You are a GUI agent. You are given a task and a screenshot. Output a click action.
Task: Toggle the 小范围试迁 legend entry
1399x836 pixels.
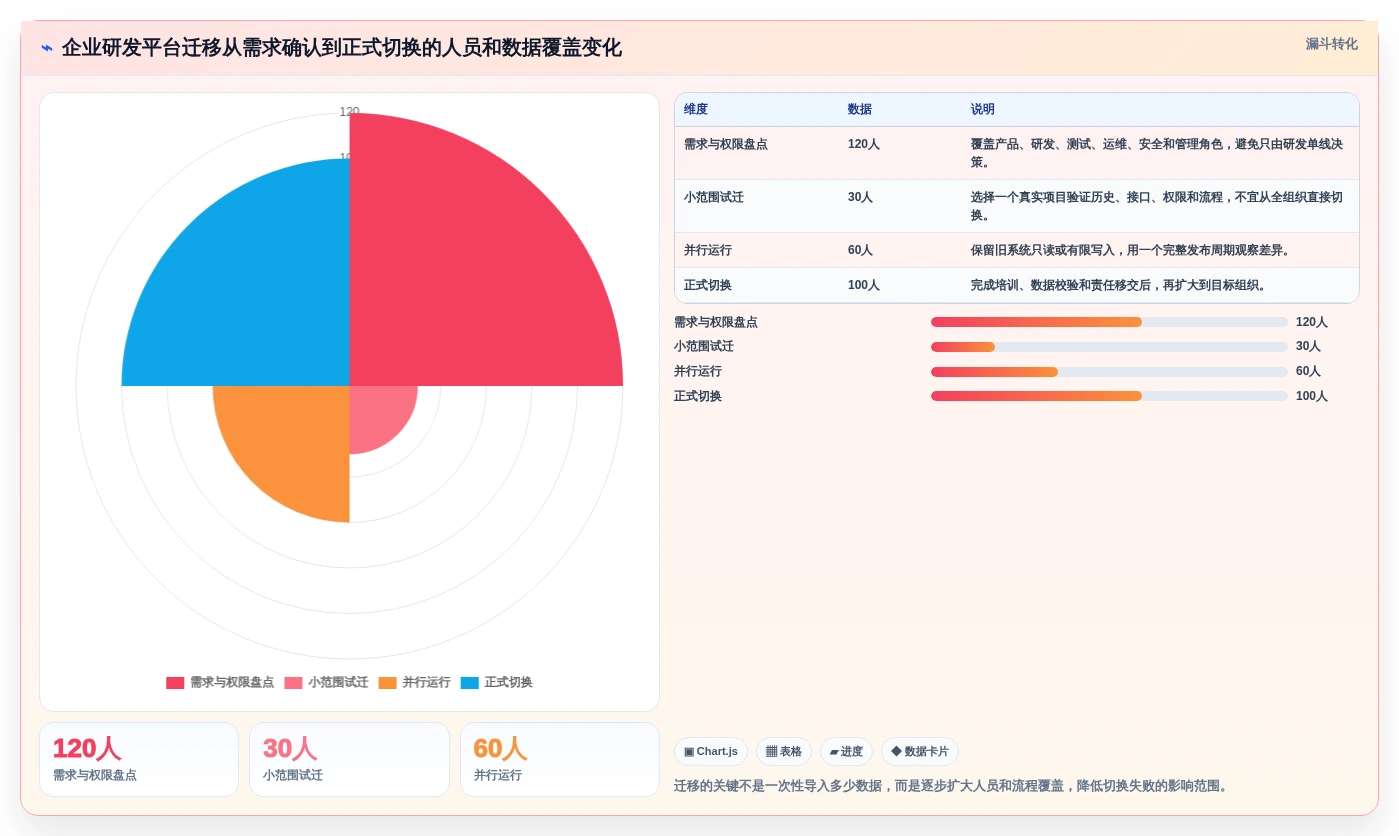[x=326, y=683]
